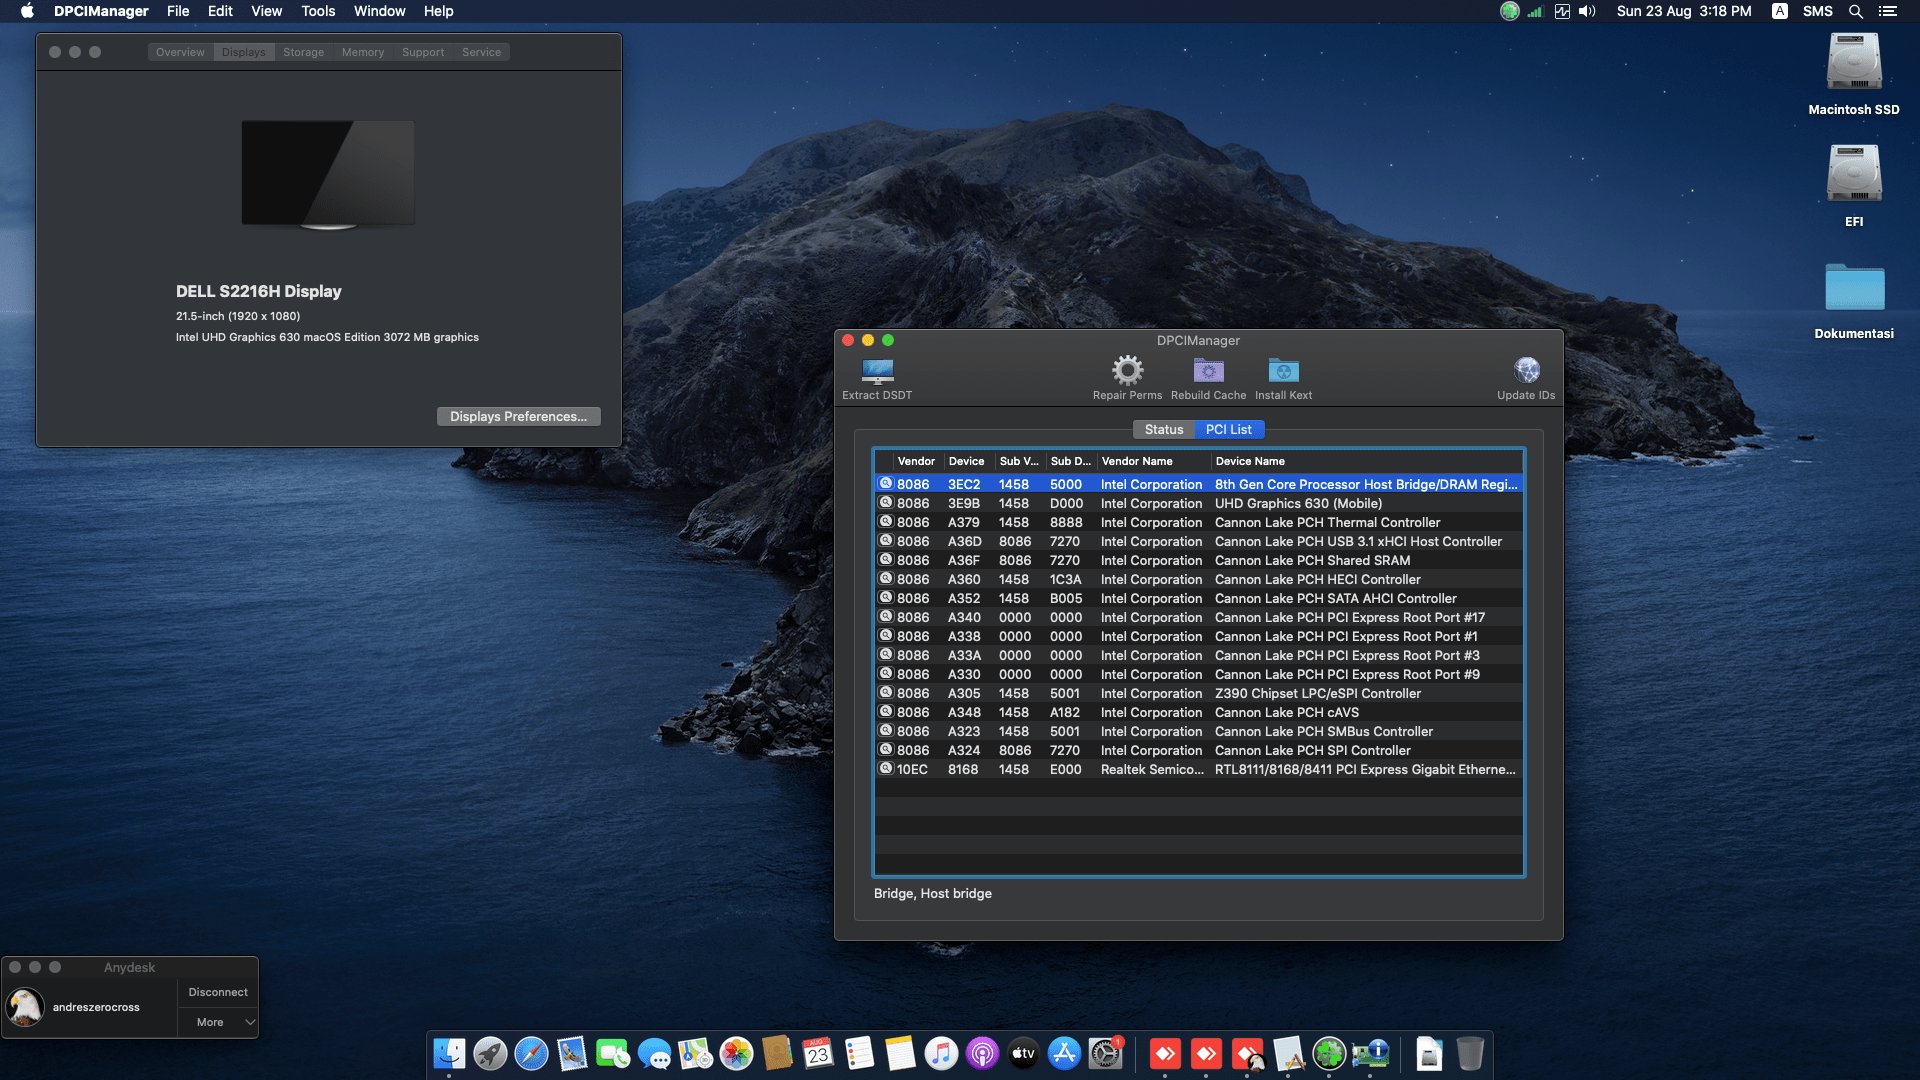Image resolution: width=1920 pixels, height=1080 pixels.
Task: Open the volume control in menu bar
Action: click(x=1587, y=11)
